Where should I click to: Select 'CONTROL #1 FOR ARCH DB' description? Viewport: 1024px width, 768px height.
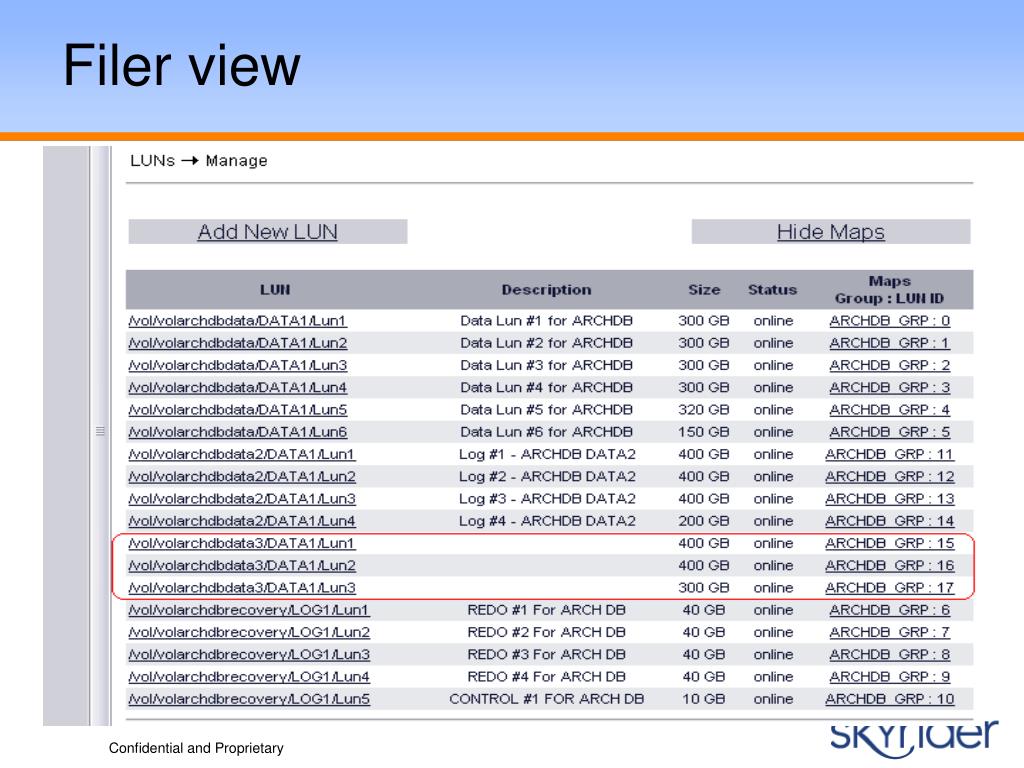(547, 698)
